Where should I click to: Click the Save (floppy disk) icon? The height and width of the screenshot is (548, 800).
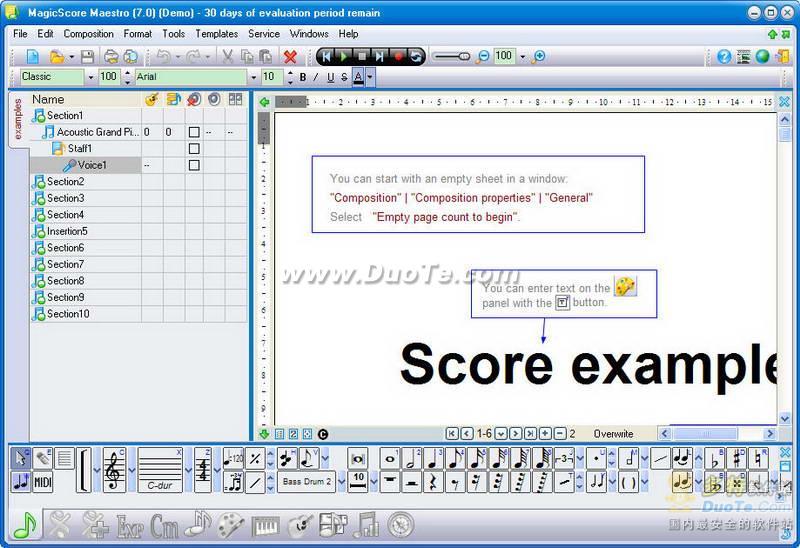tap(87, 56)
